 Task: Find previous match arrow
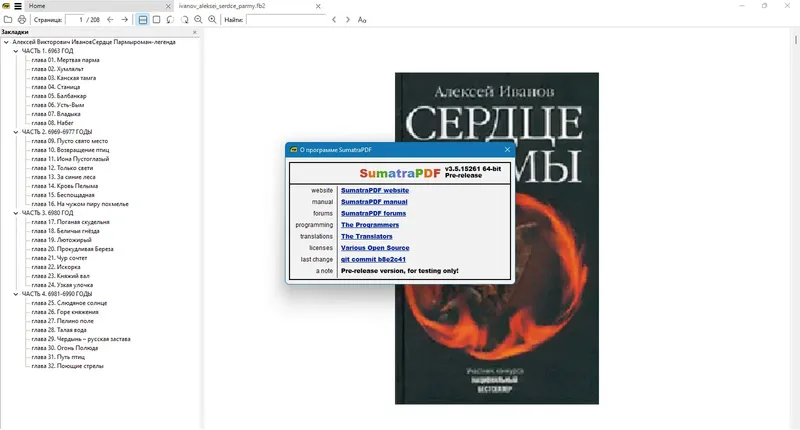coord(334,19)
